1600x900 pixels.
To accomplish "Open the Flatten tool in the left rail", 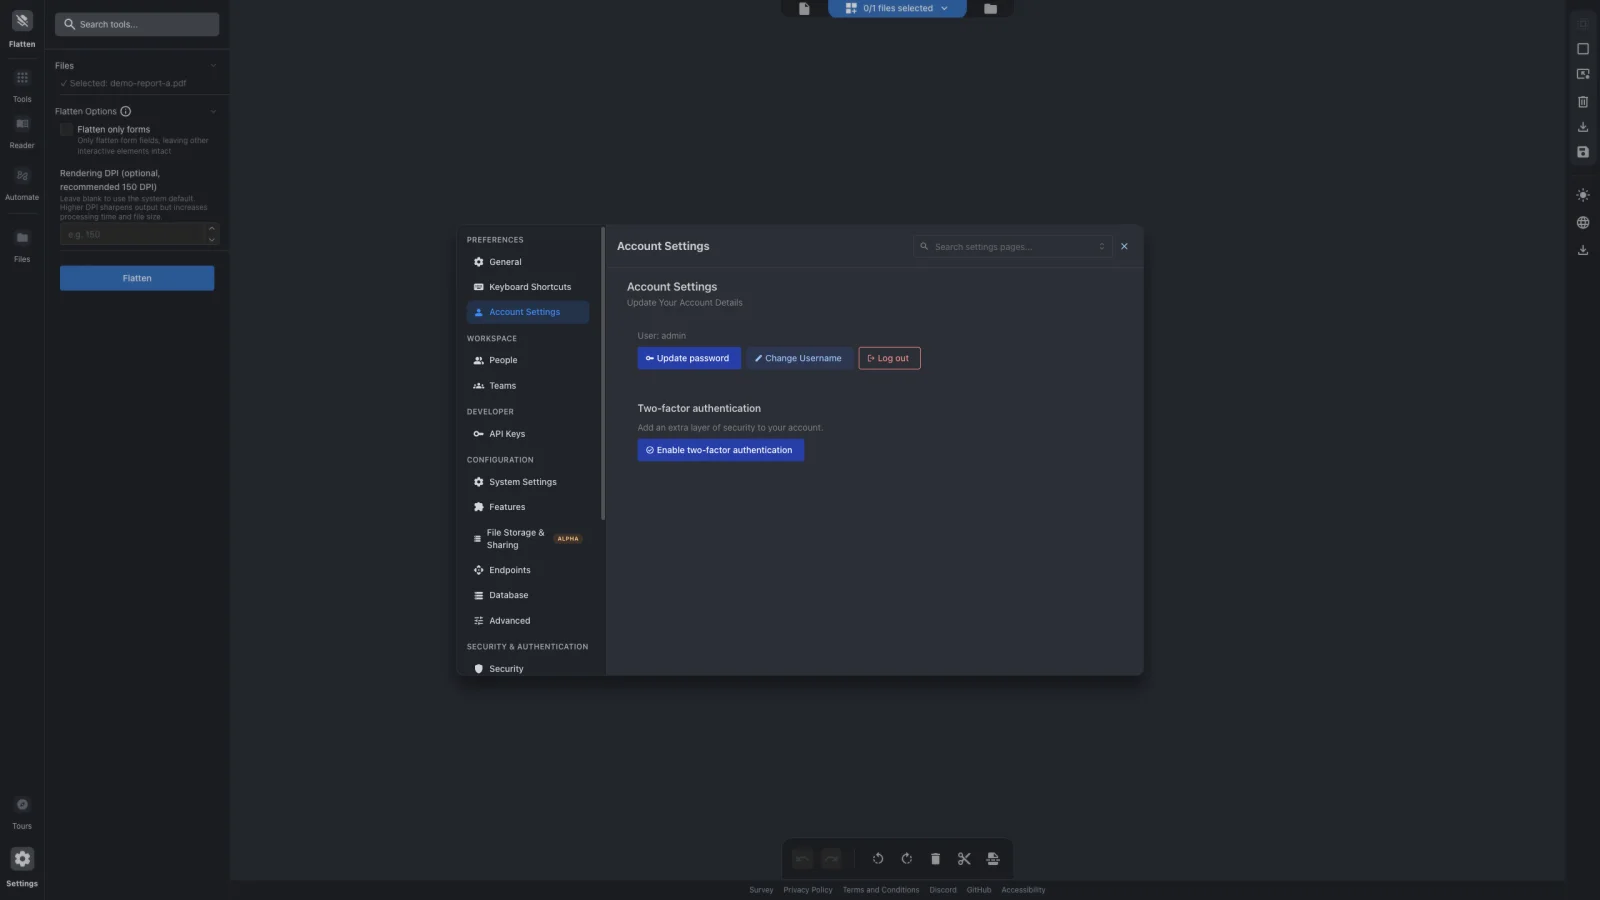I will click(x=22, y=29).
